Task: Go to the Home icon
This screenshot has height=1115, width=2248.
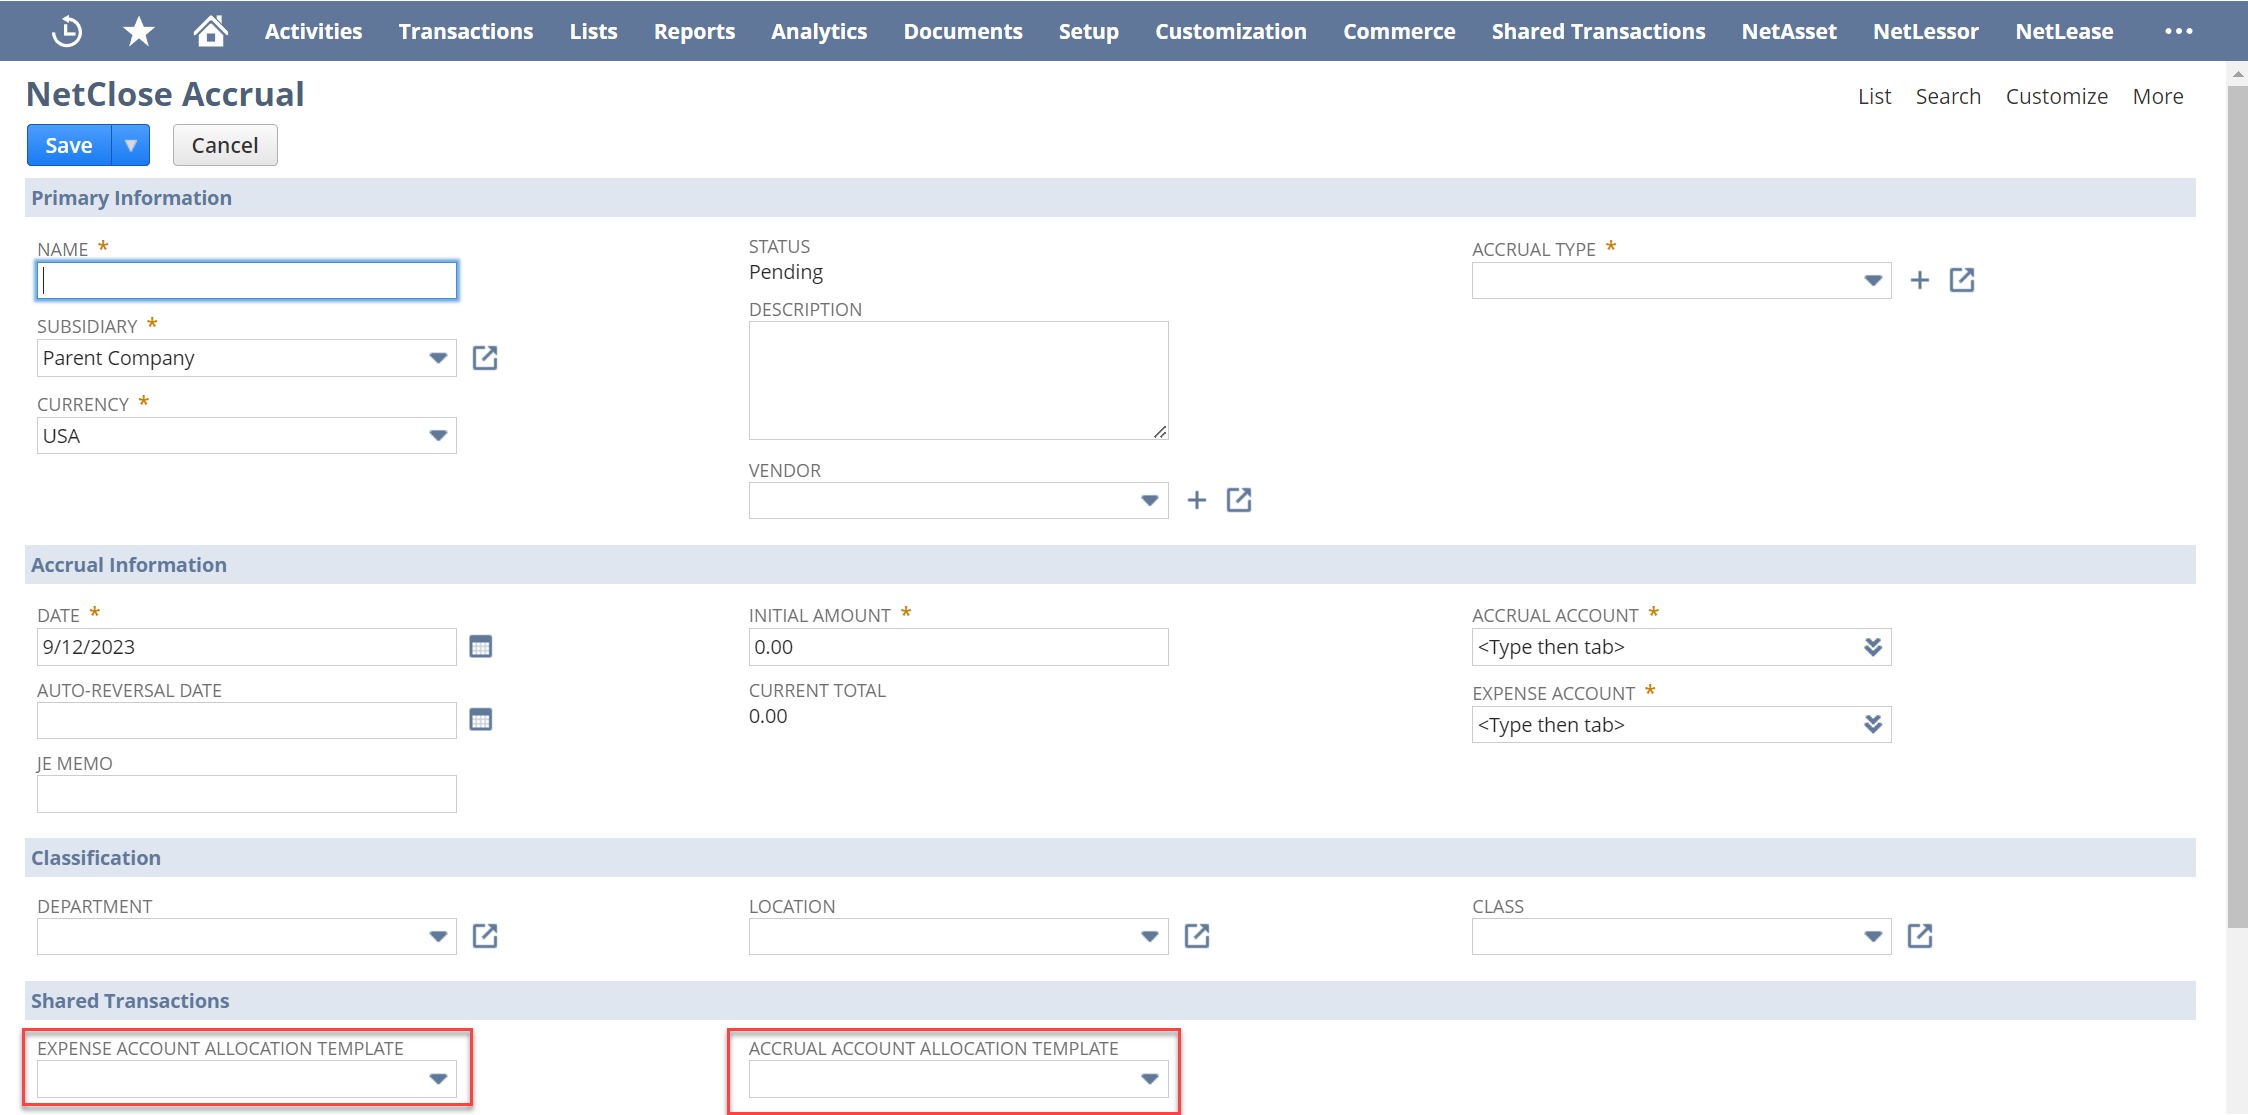Action: pyautogui.click(x=210, y=31)
